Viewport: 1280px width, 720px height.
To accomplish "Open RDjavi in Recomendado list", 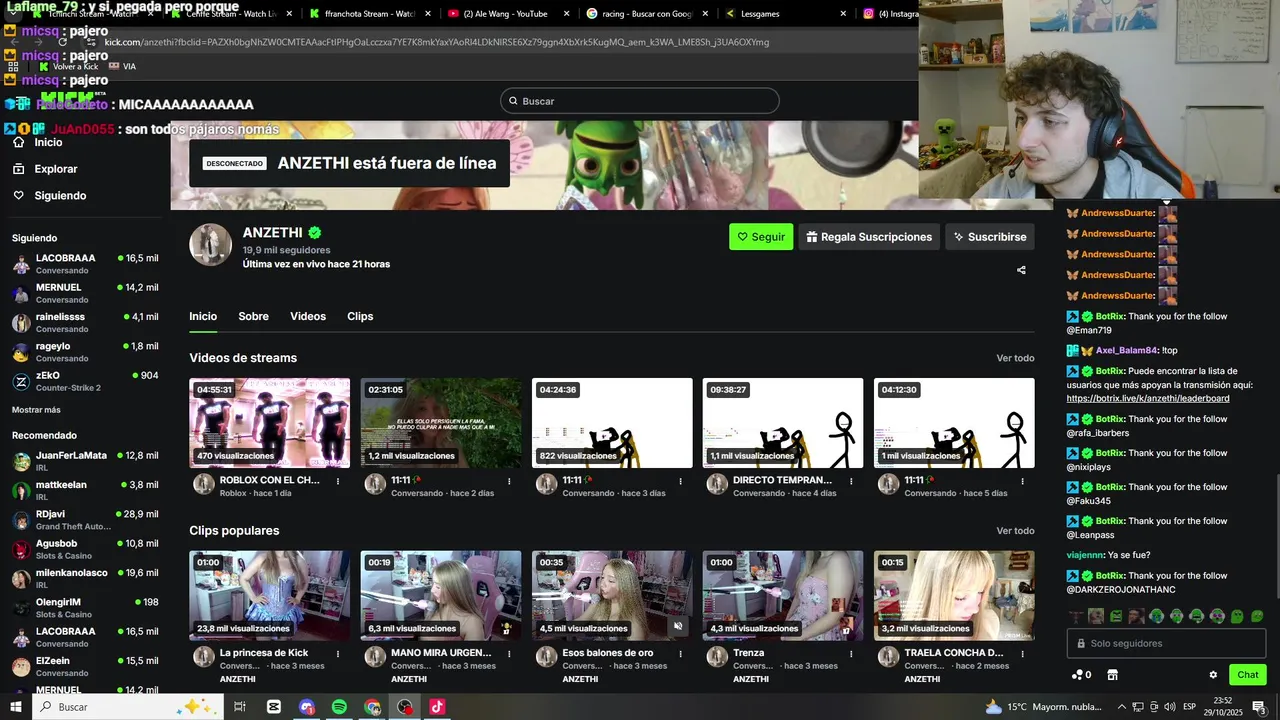I will click(85, 520).
